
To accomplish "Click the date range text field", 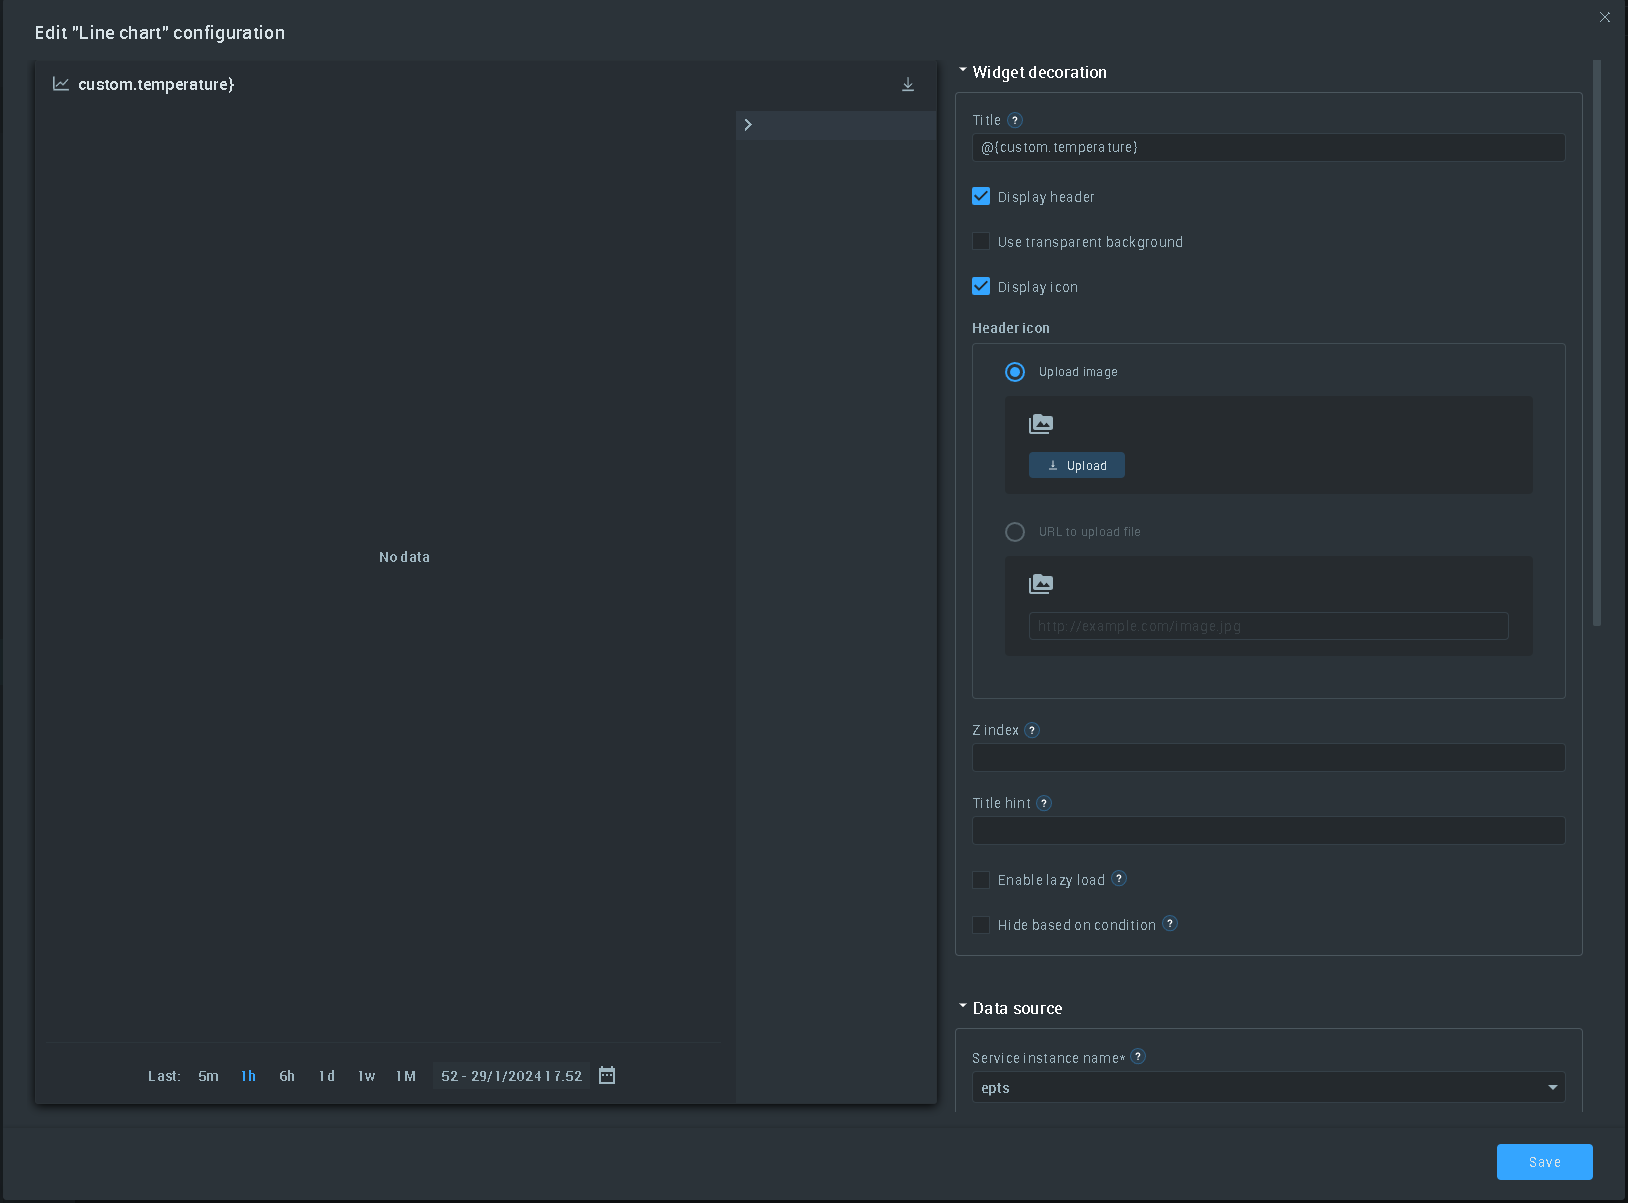I will point(511,1076).
